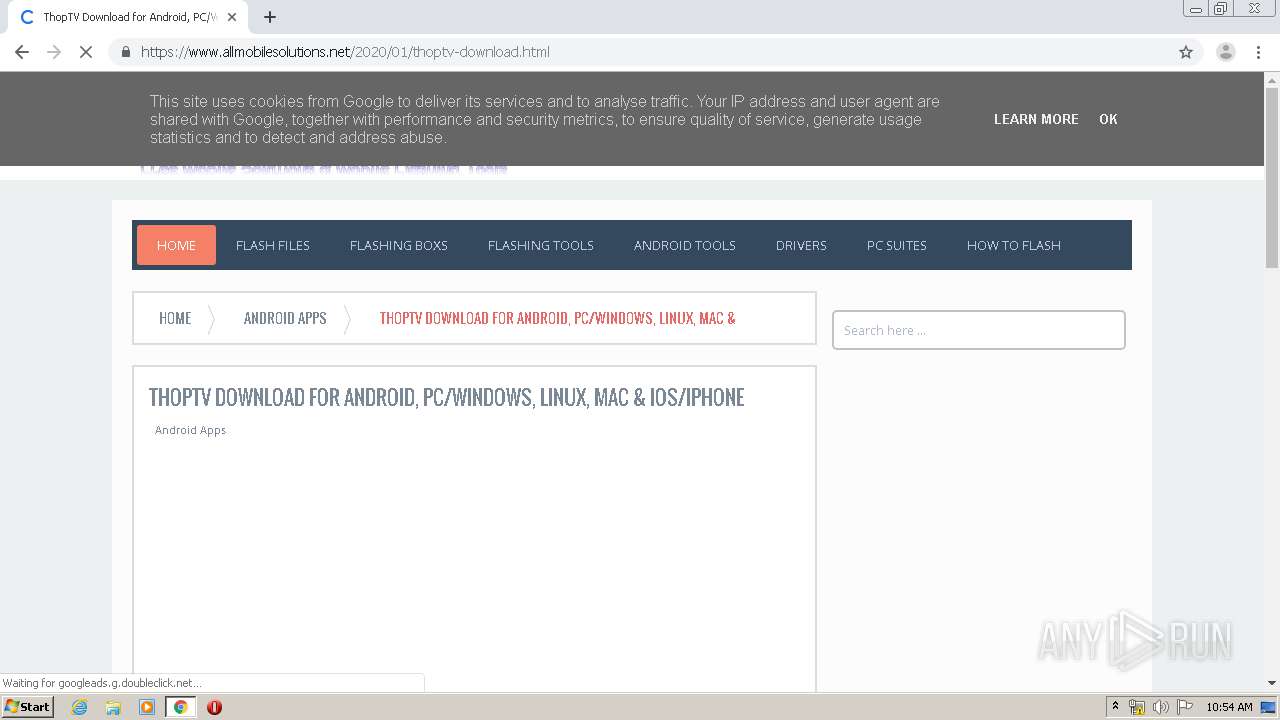Click the HOME breadcrumb link
Image resolution: width=1280 pixels, height=720 pixels.
(175, 318)
